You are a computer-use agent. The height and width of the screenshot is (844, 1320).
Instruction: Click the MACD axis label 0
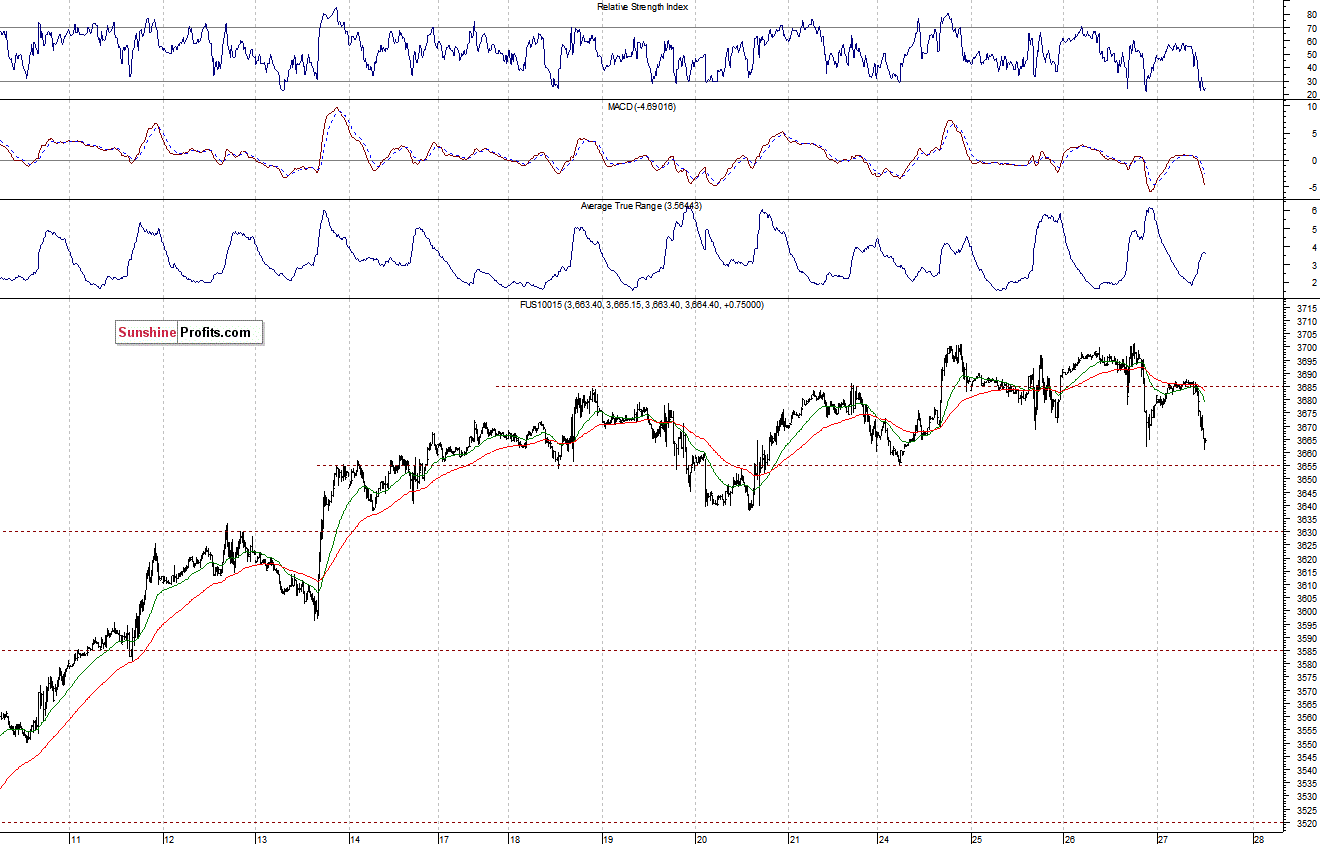1313,160
